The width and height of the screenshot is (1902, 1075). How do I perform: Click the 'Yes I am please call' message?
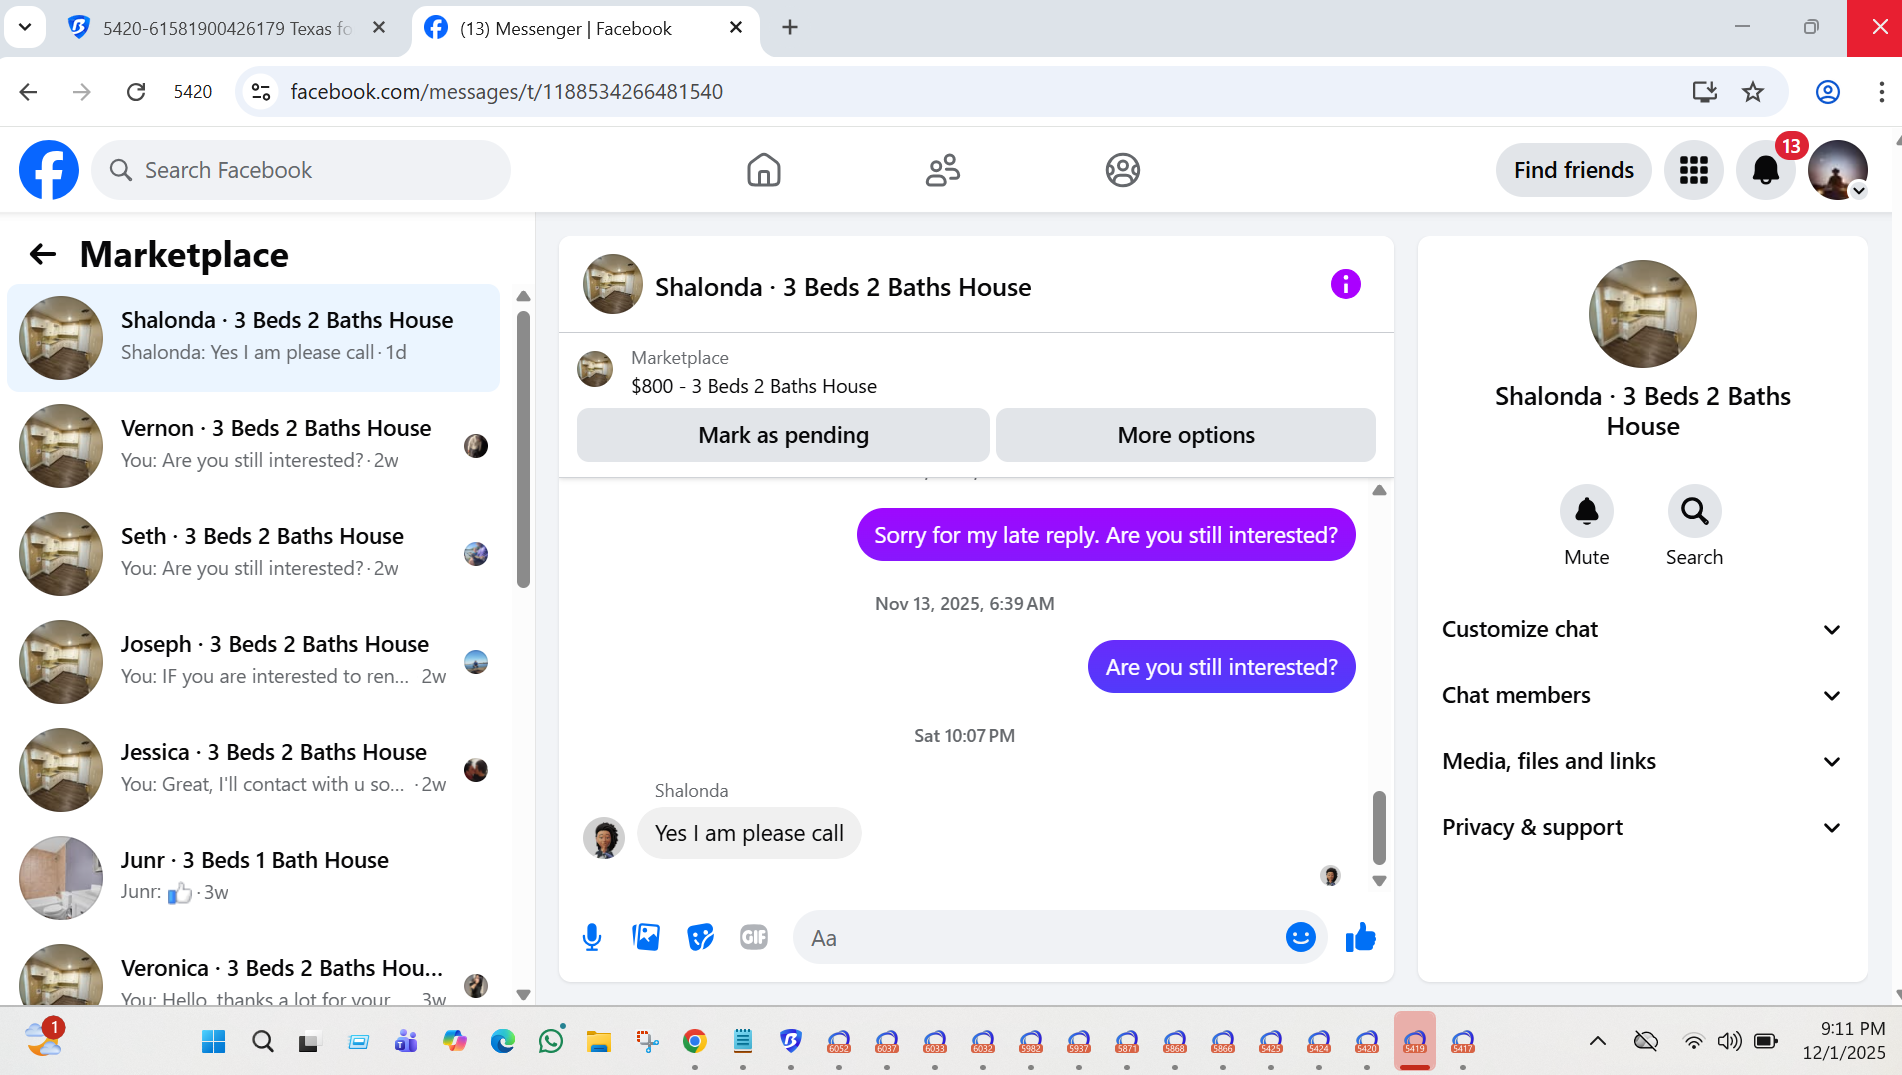click(749, 834)
